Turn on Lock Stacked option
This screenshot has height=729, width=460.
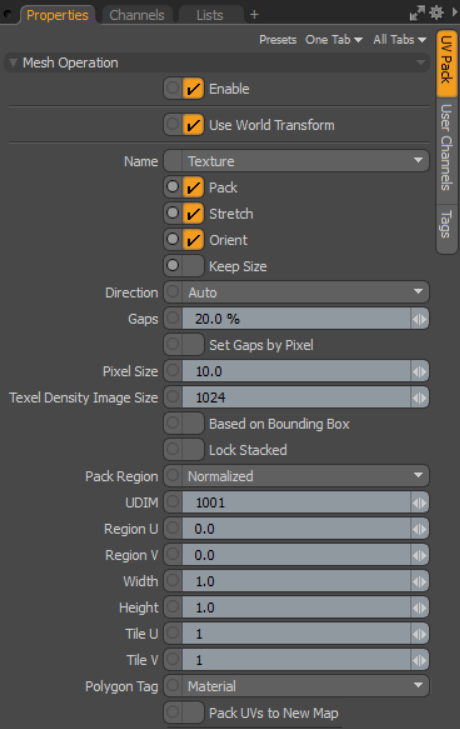193,450
